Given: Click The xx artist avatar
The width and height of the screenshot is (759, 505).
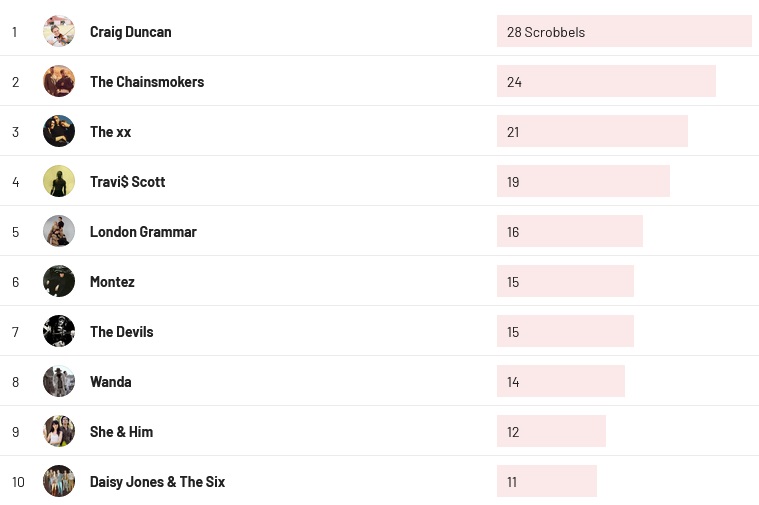Looking at the screenshot, I should 59,131.
